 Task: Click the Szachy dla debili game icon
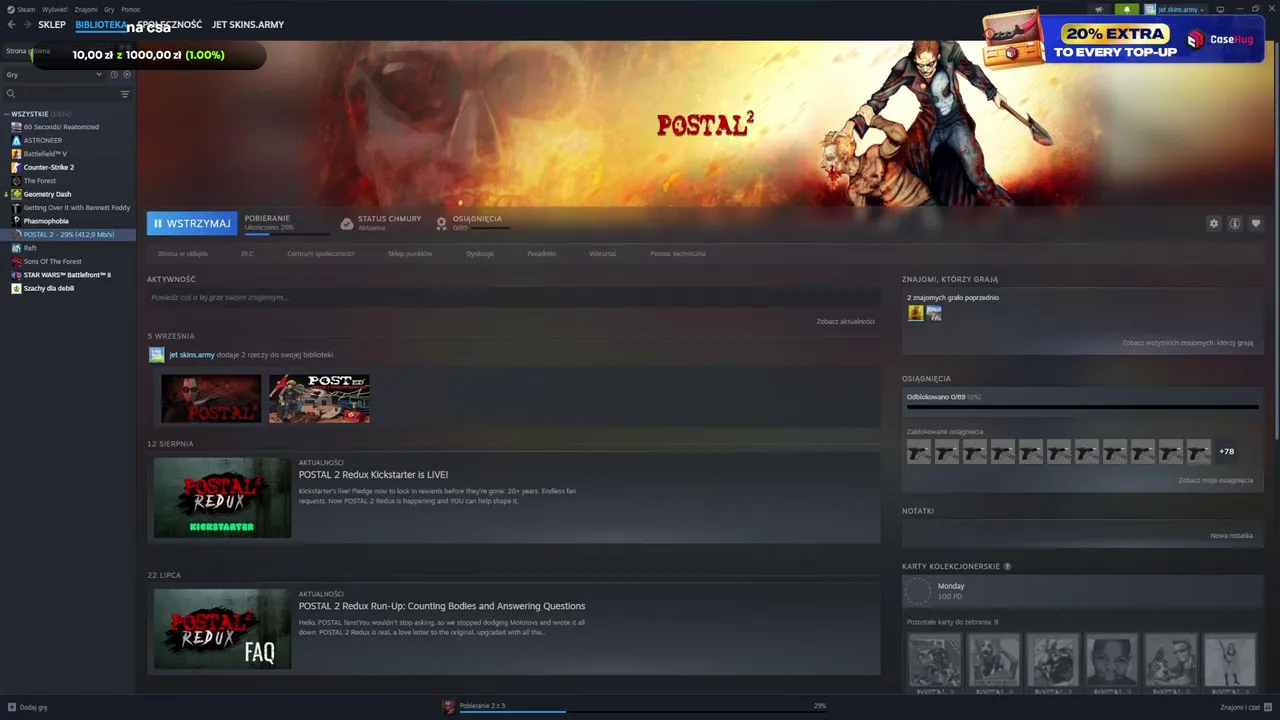16,288
